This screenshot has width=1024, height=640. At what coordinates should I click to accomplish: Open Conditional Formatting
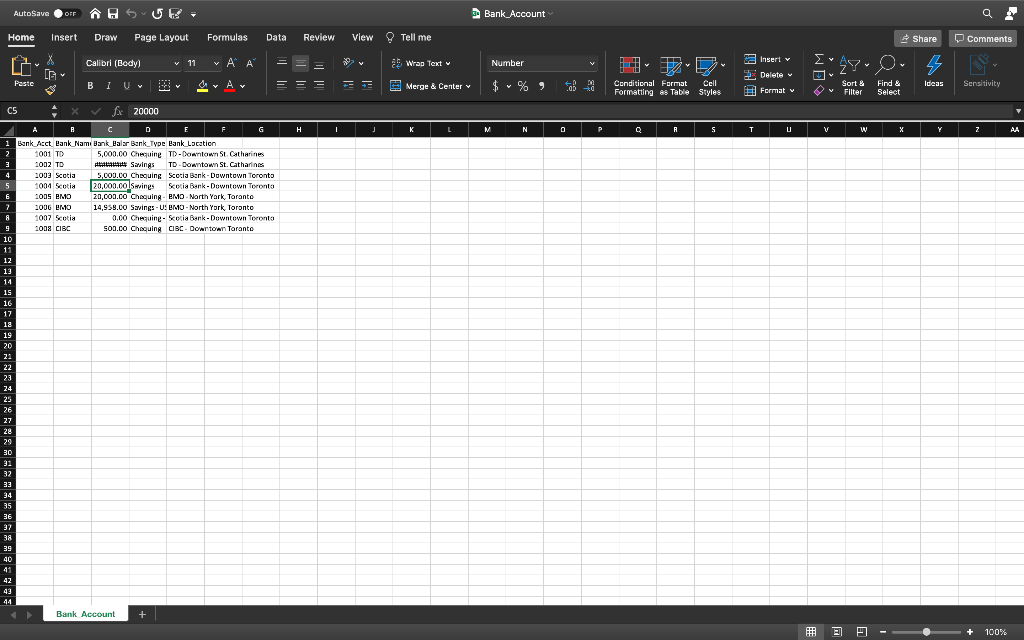tap(633, 76)
